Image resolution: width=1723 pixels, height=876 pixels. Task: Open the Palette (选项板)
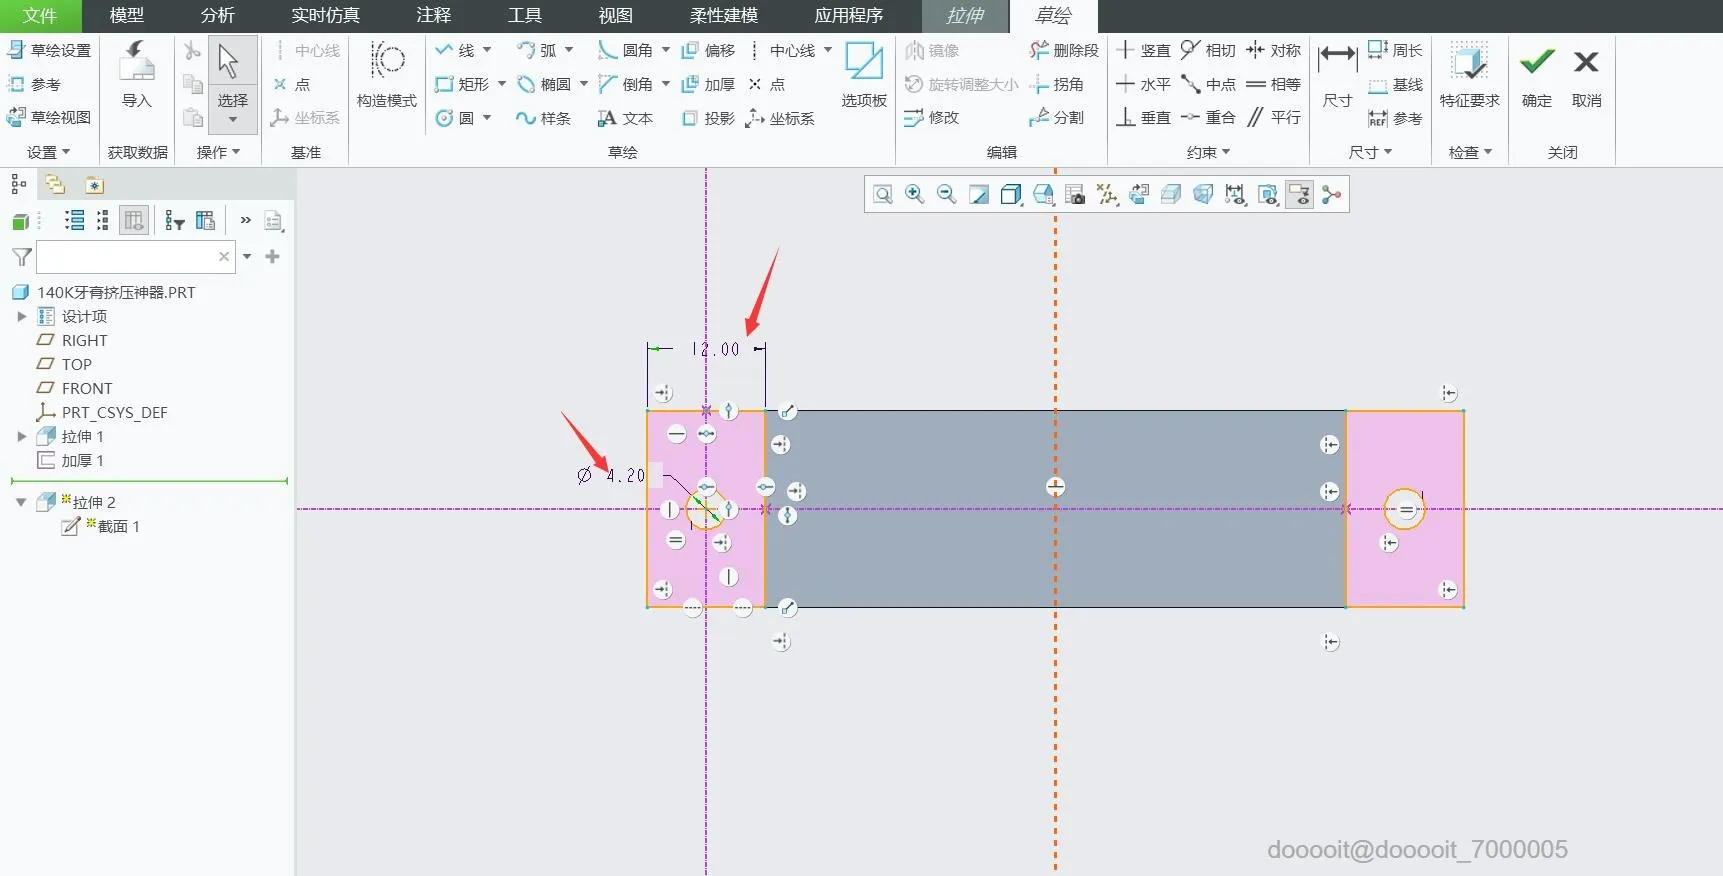click(x=864, y=74)
